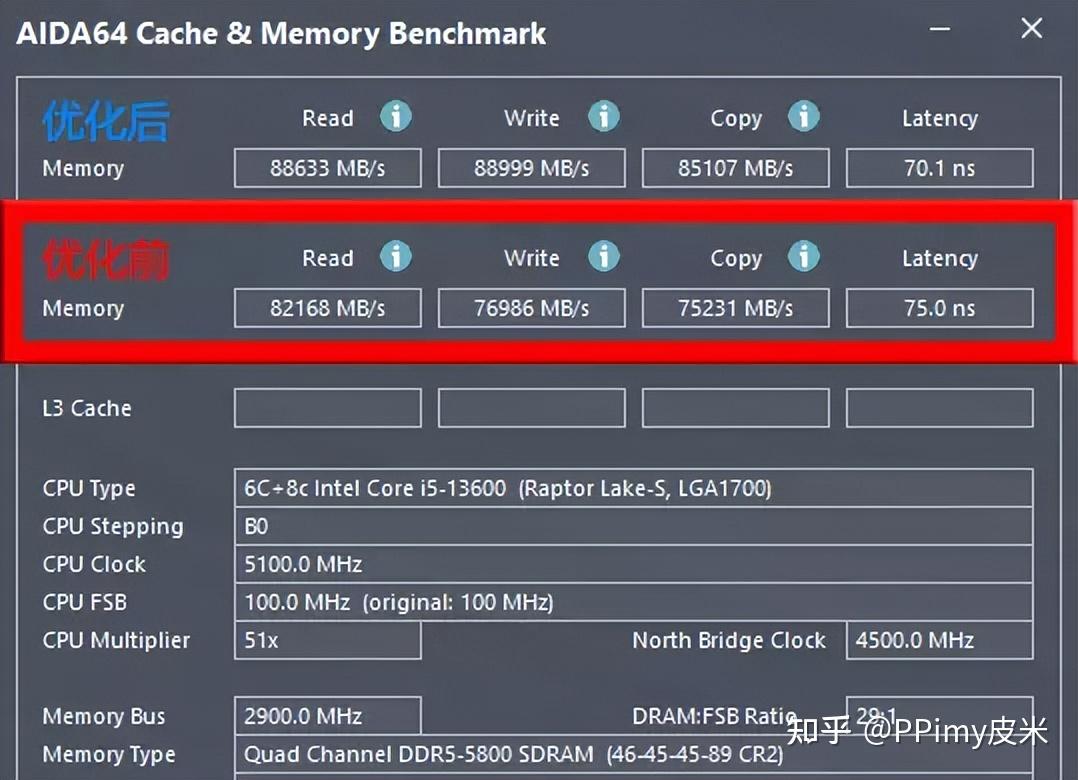Click the Memory Bus 2900.0 MHz field
The width and height of the screenshot is (1078, 780).
pyautogui.click(x=328, y=716)
